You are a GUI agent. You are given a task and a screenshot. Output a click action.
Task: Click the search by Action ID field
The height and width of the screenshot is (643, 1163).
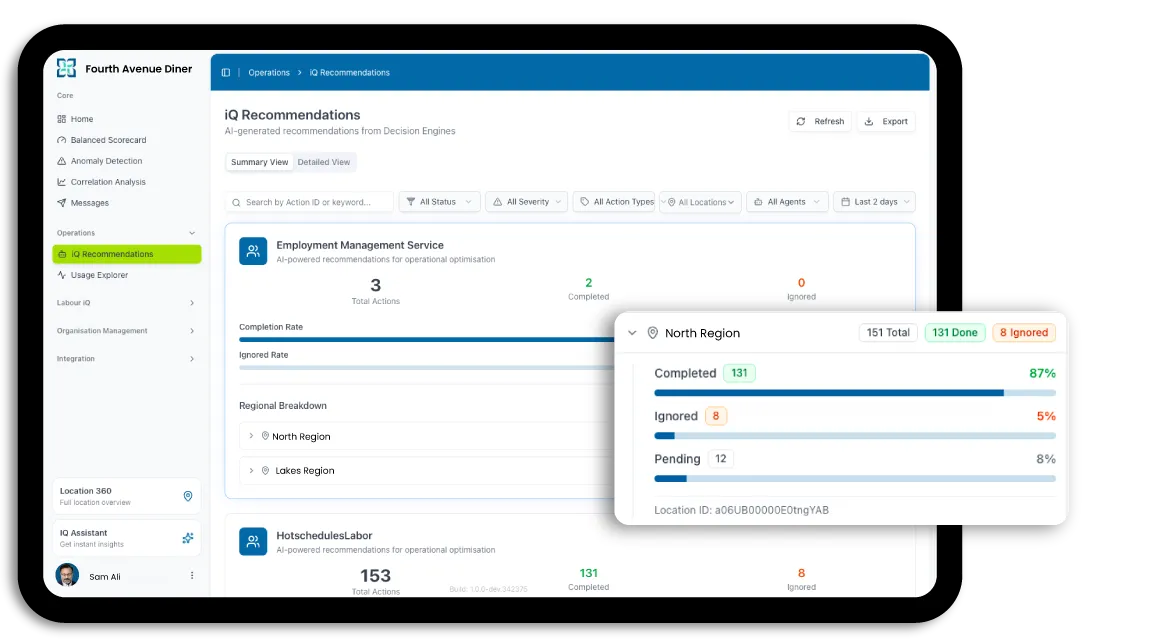(310, 202)
